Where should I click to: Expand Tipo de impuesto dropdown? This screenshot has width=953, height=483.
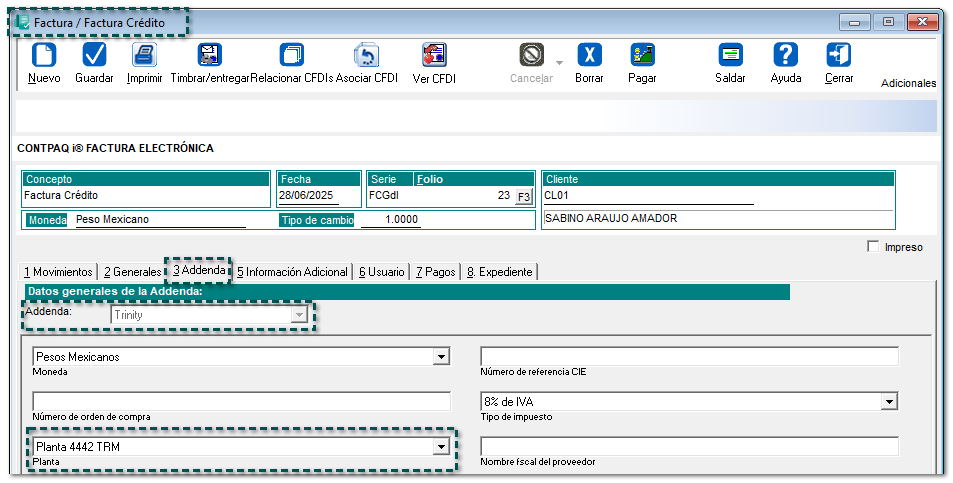coord(890,402)
